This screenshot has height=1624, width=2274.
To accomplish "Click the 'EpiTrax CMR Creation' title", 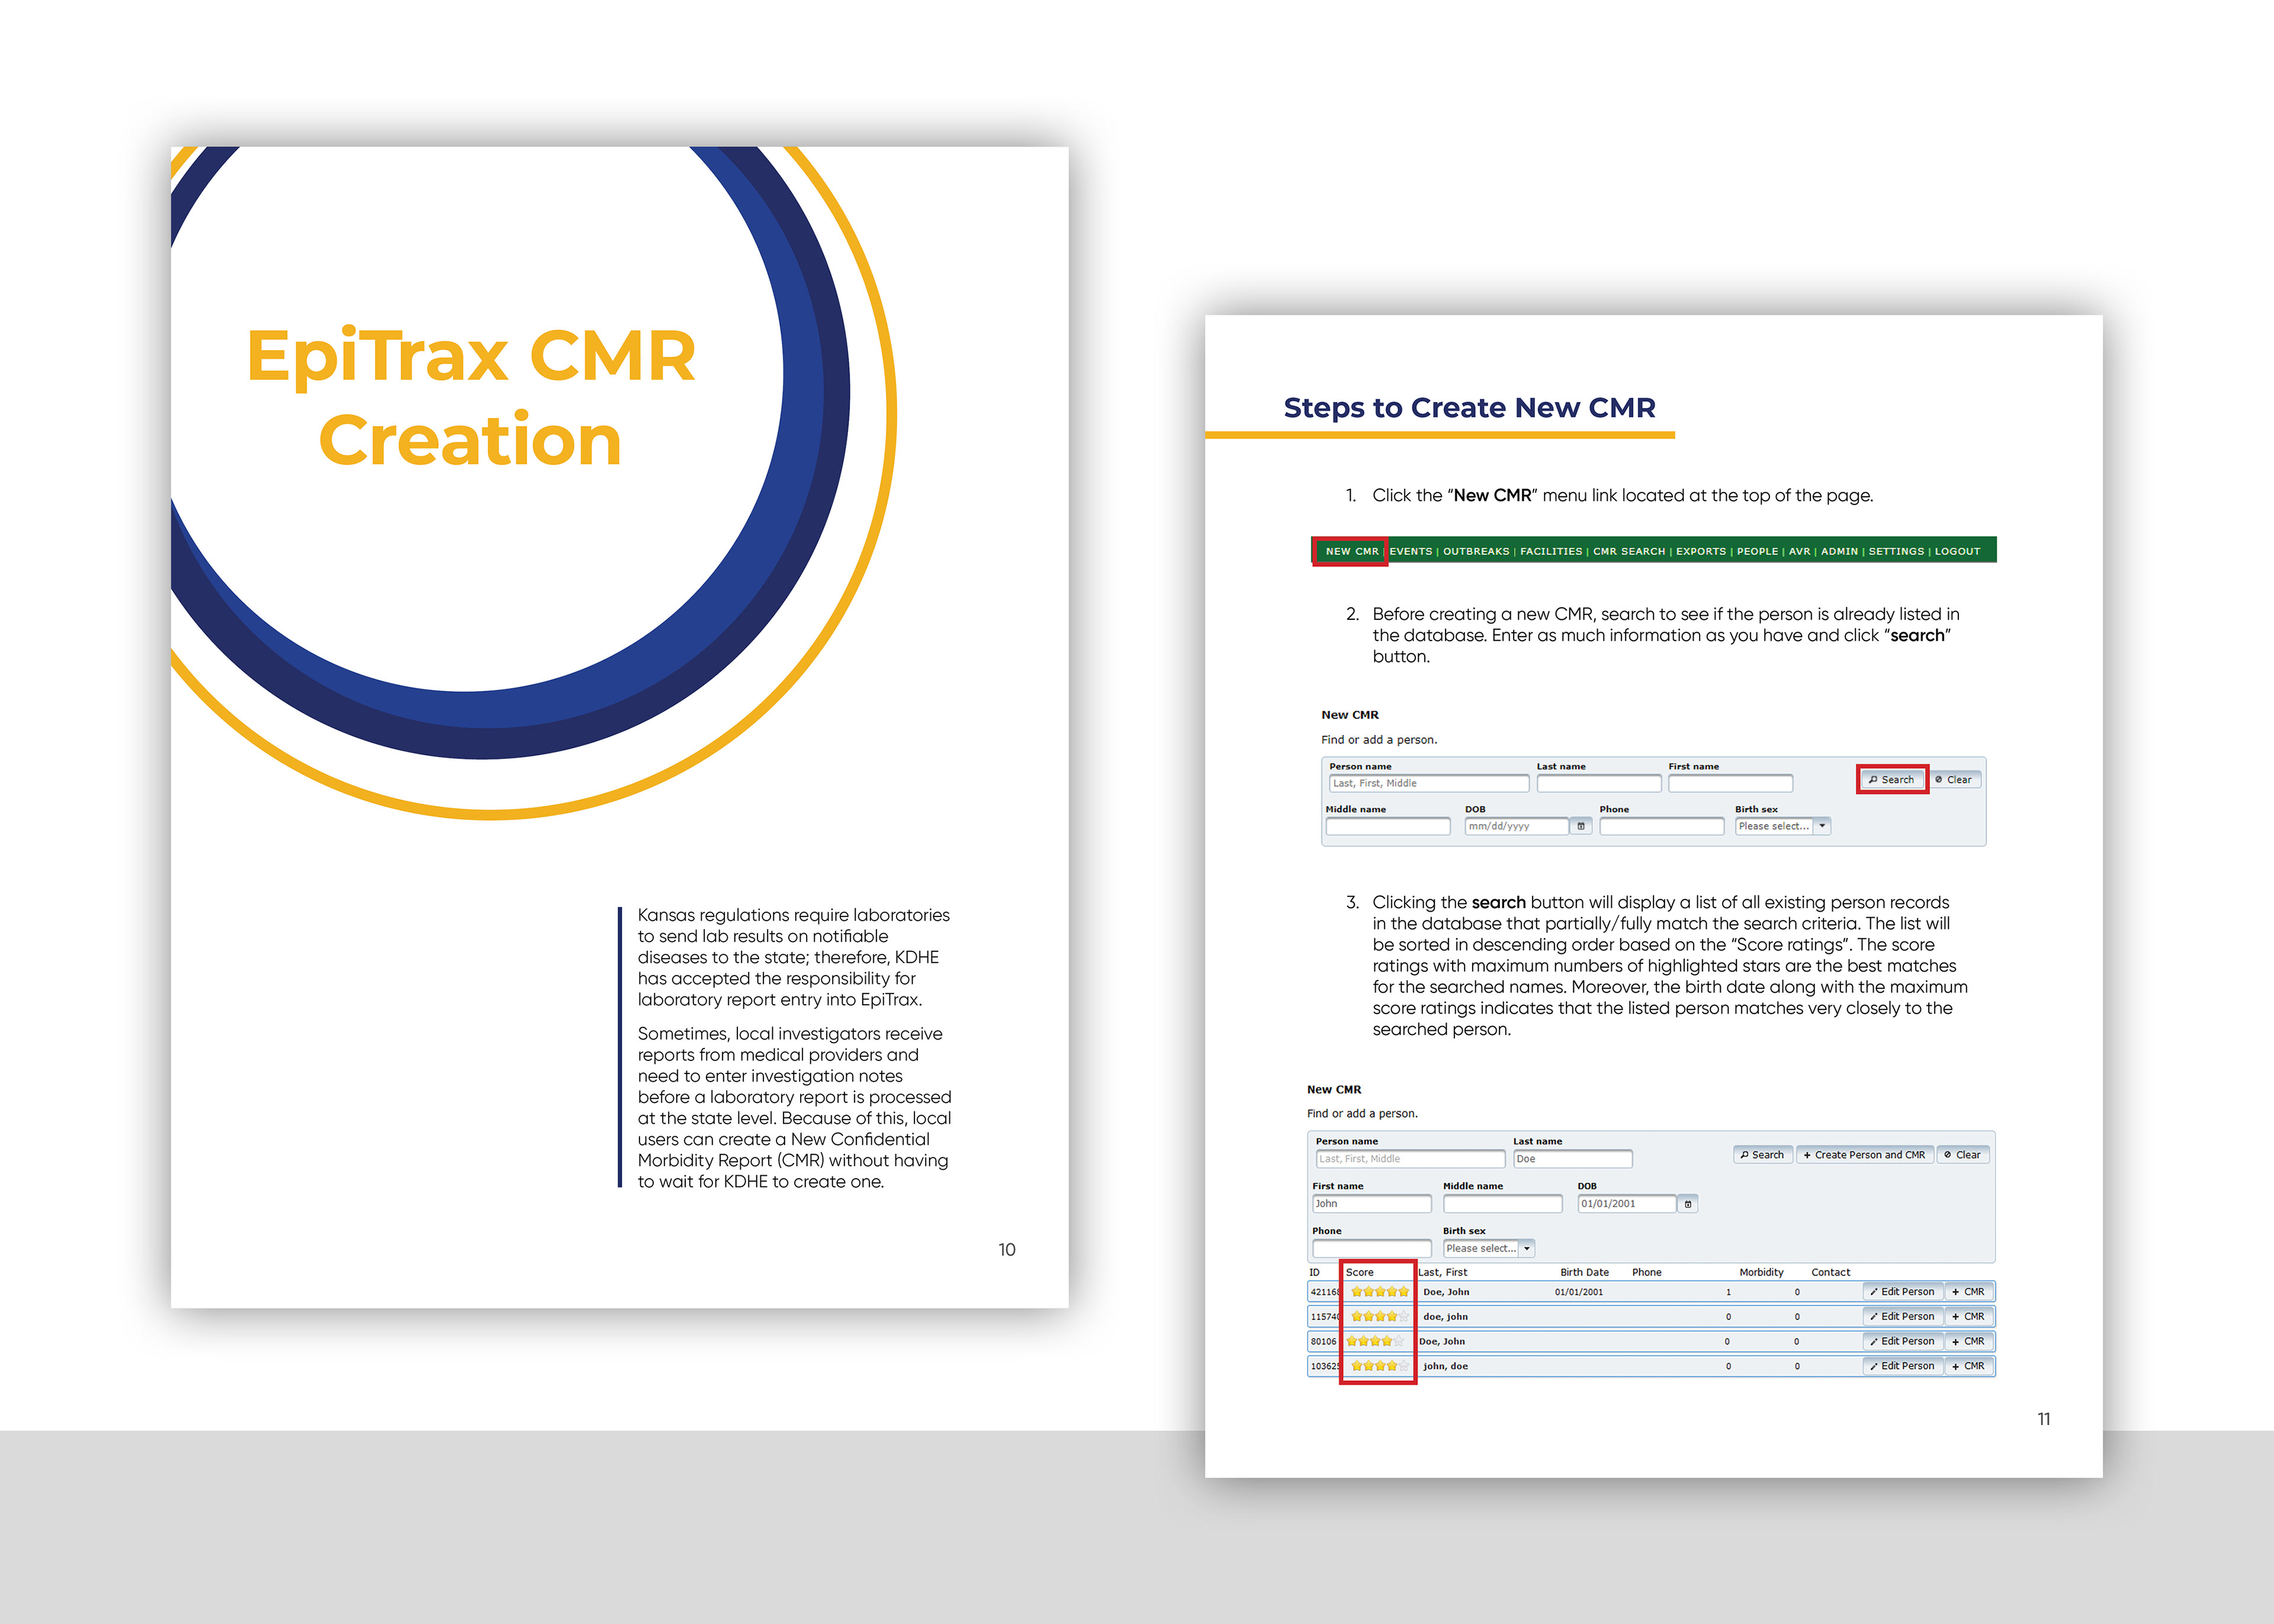I will click(470, 397).
